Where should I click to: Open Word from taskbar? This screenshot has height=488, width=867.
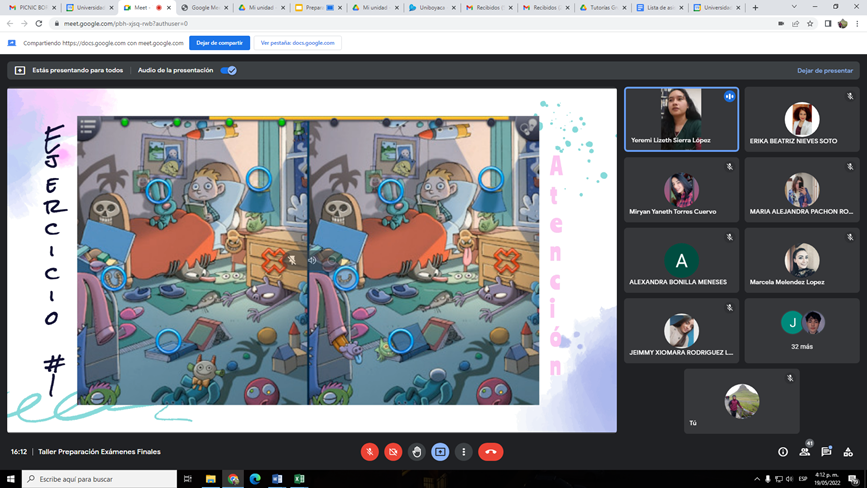(277, 479)
